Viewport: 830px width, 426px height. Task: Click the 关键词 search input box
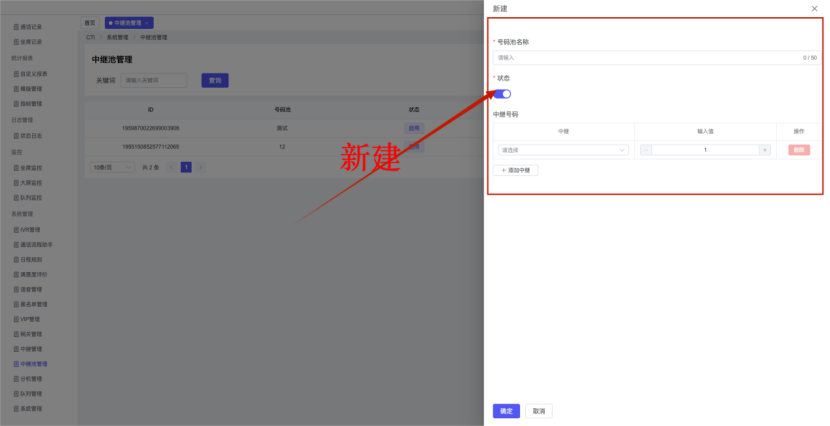(x=154, y=80)
